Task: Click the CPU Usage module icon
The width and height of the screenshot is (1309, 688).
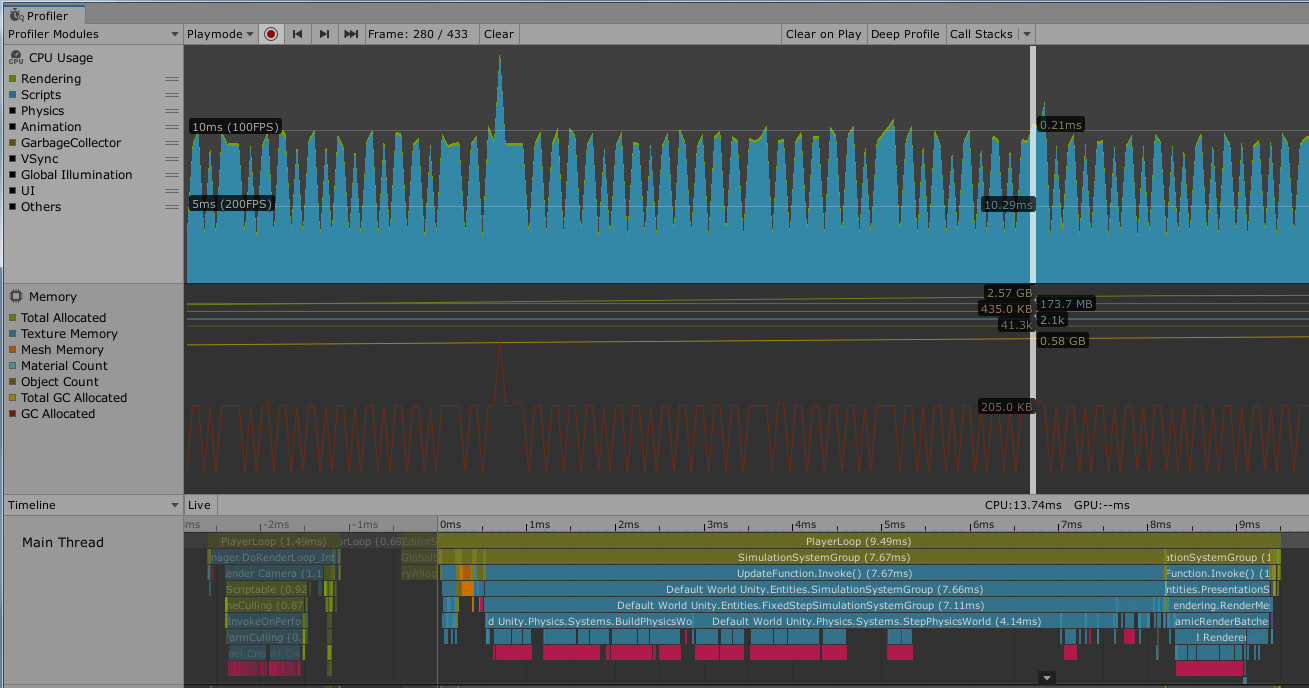Action: tap(16, 58)
